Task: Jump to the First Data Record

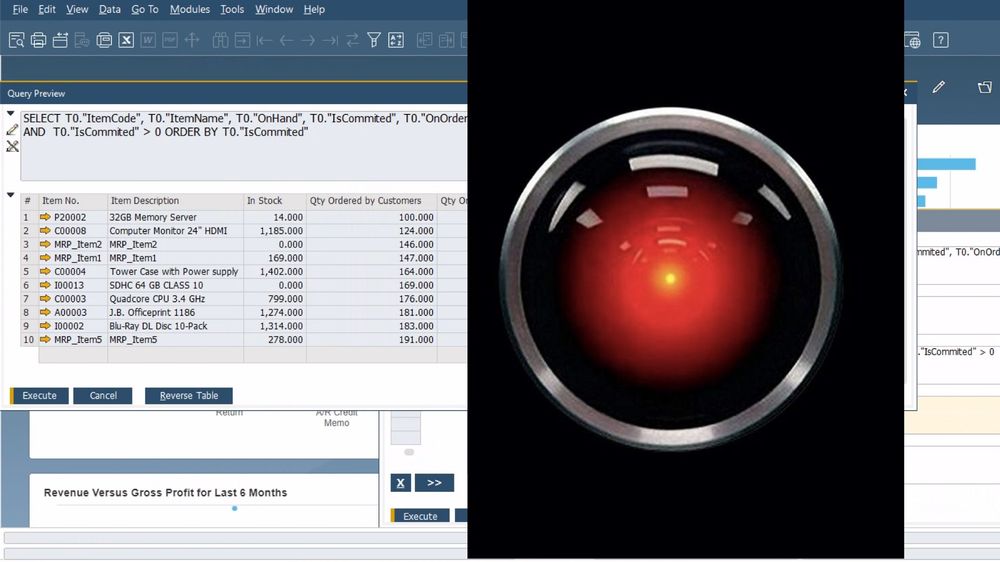Action: point(264,40)
